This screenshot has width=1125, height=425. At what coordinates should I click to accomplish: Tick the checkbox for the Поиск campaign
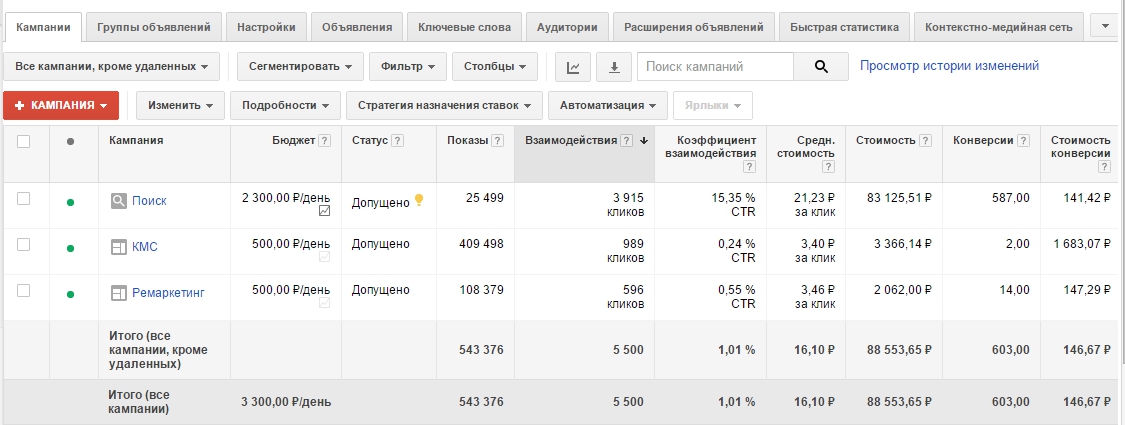(x=24, y=200)
